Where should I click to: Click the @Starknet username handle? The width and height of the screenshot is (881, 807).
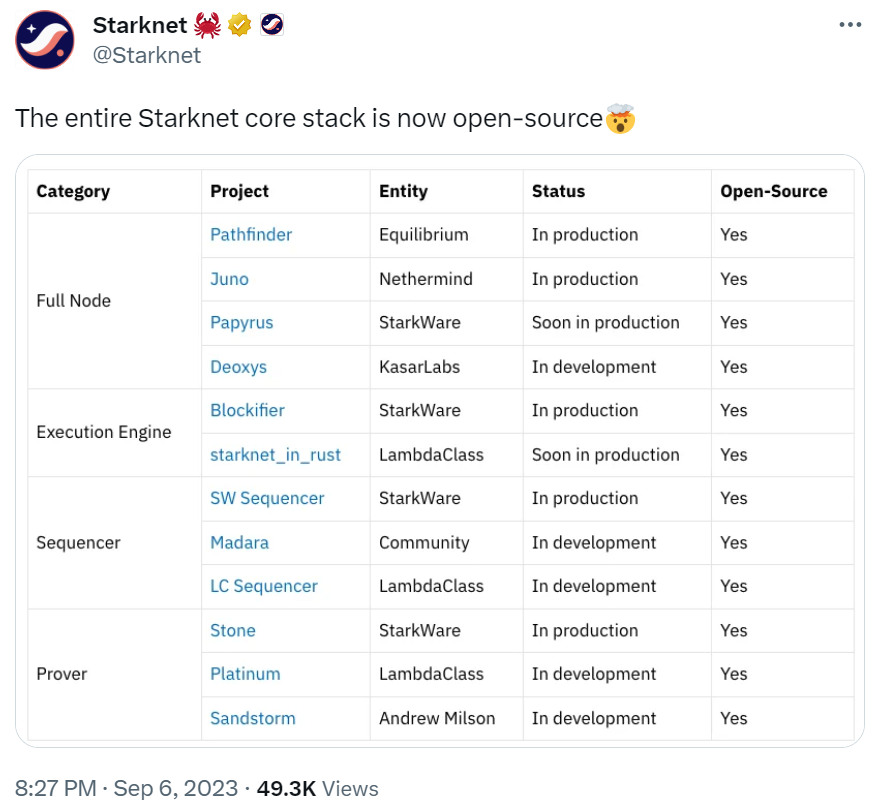pyautogui.click(x=148, y=55)
